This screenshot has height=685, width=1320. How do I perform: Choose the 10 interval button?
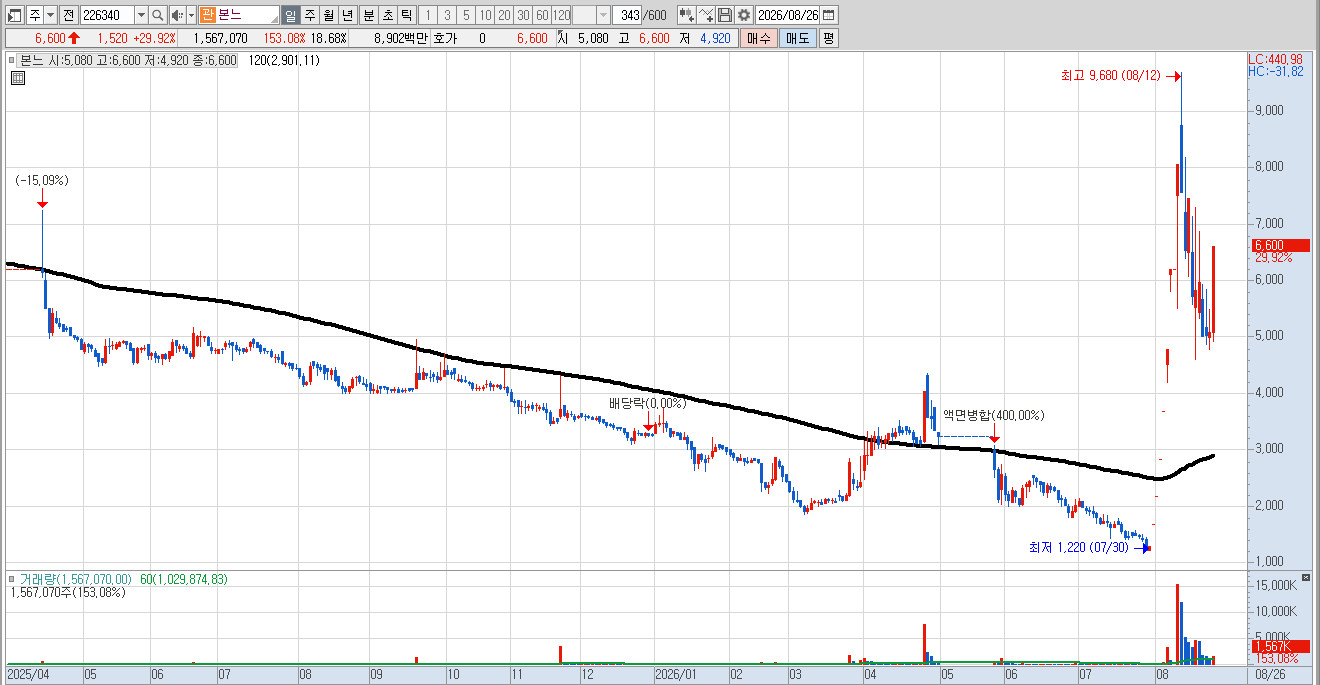[485, 15]
